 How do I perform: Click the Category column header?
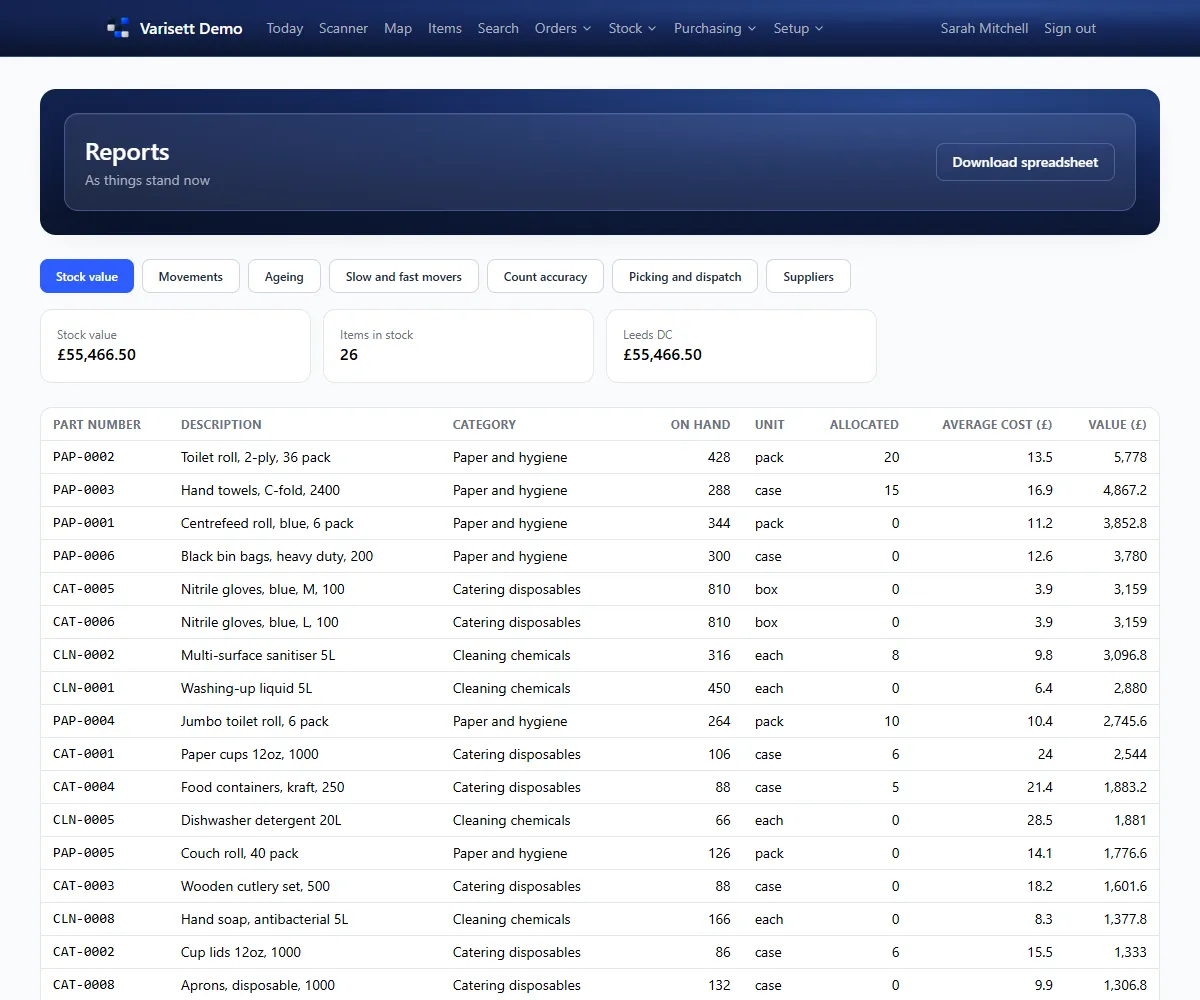[484, 424]
